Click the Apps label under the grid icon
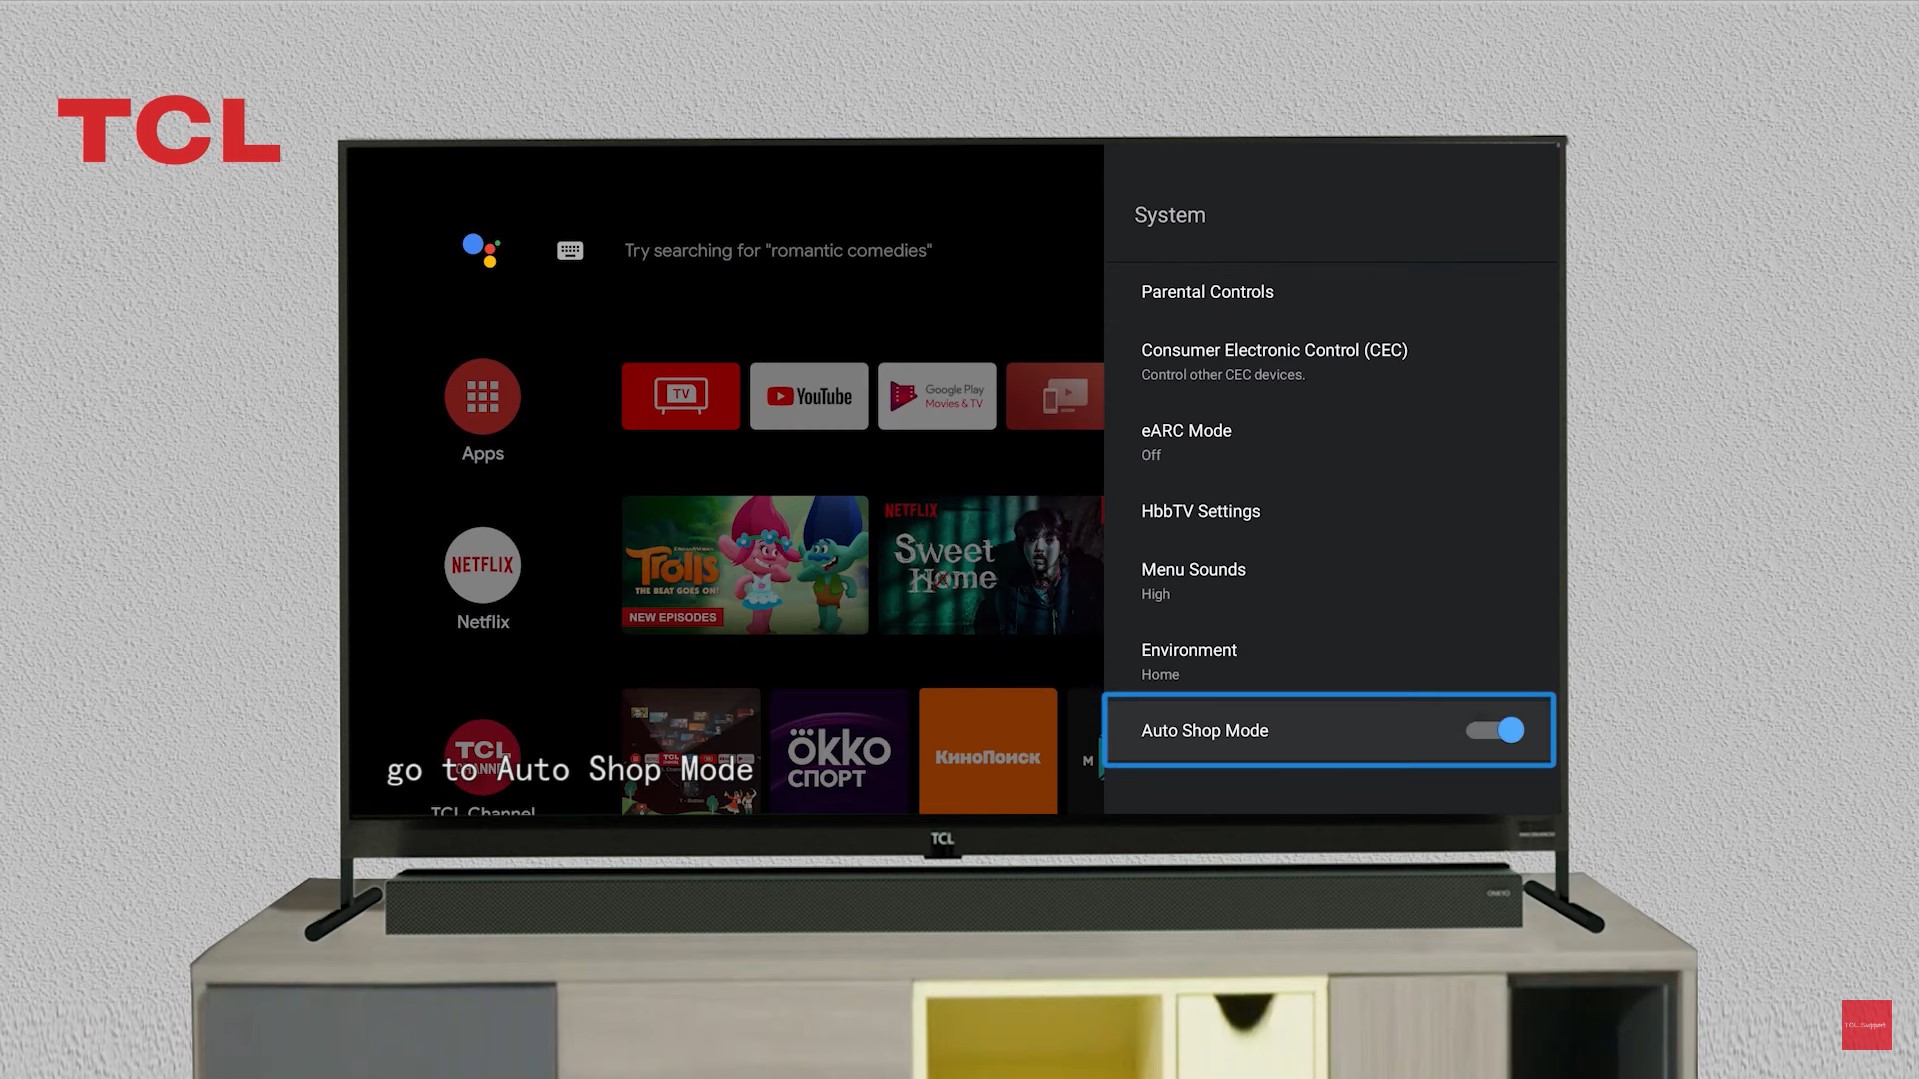This screenshot has height=1079, width=1919. click(482, 454)
